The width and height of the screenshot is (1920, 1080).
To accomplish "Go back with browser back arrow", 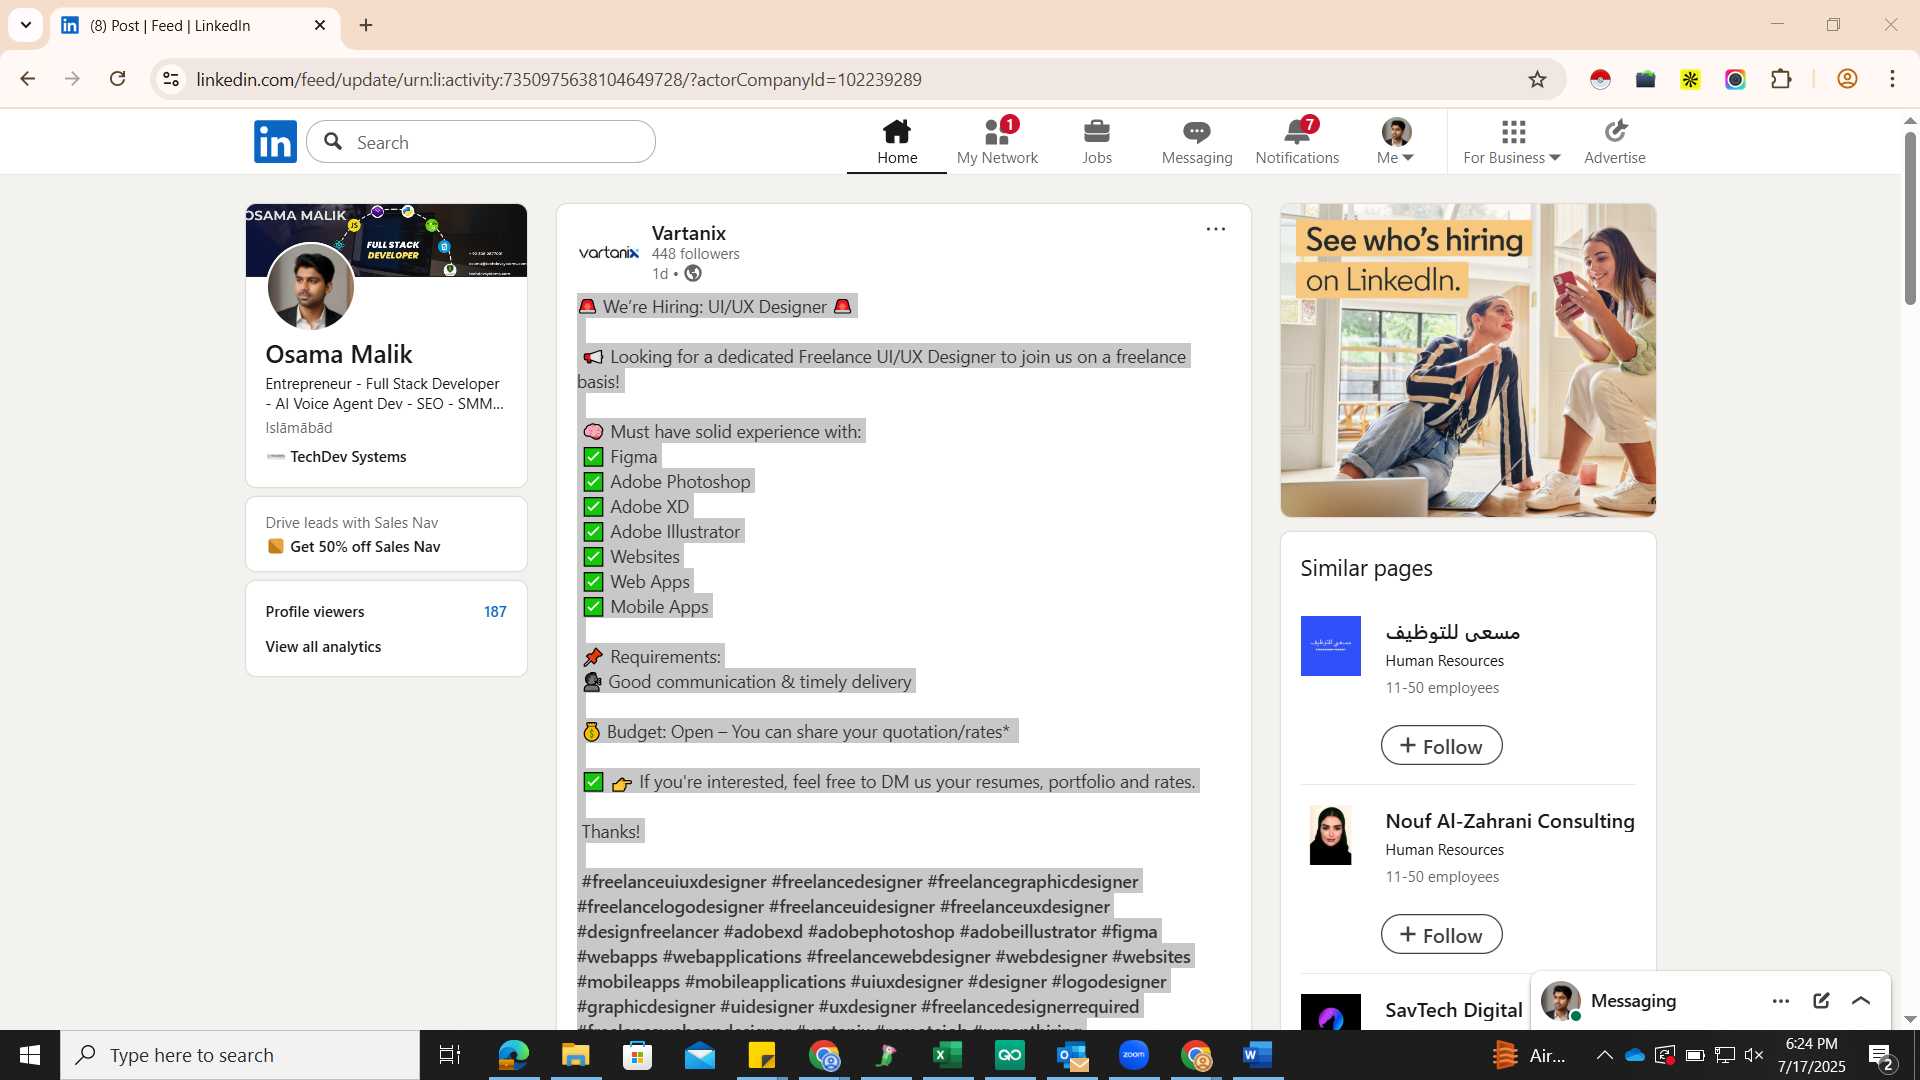I will (x=28, y=79).
